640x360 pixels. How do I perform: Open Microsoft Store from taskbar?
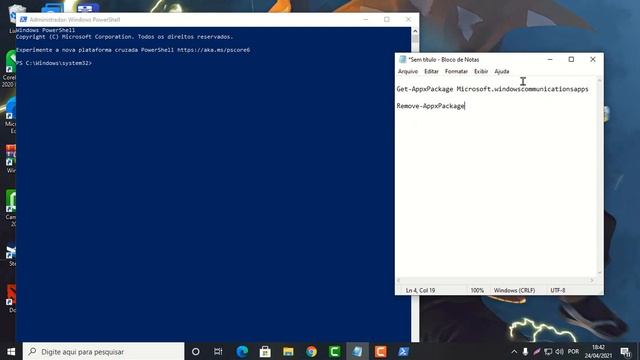[265, 351]
